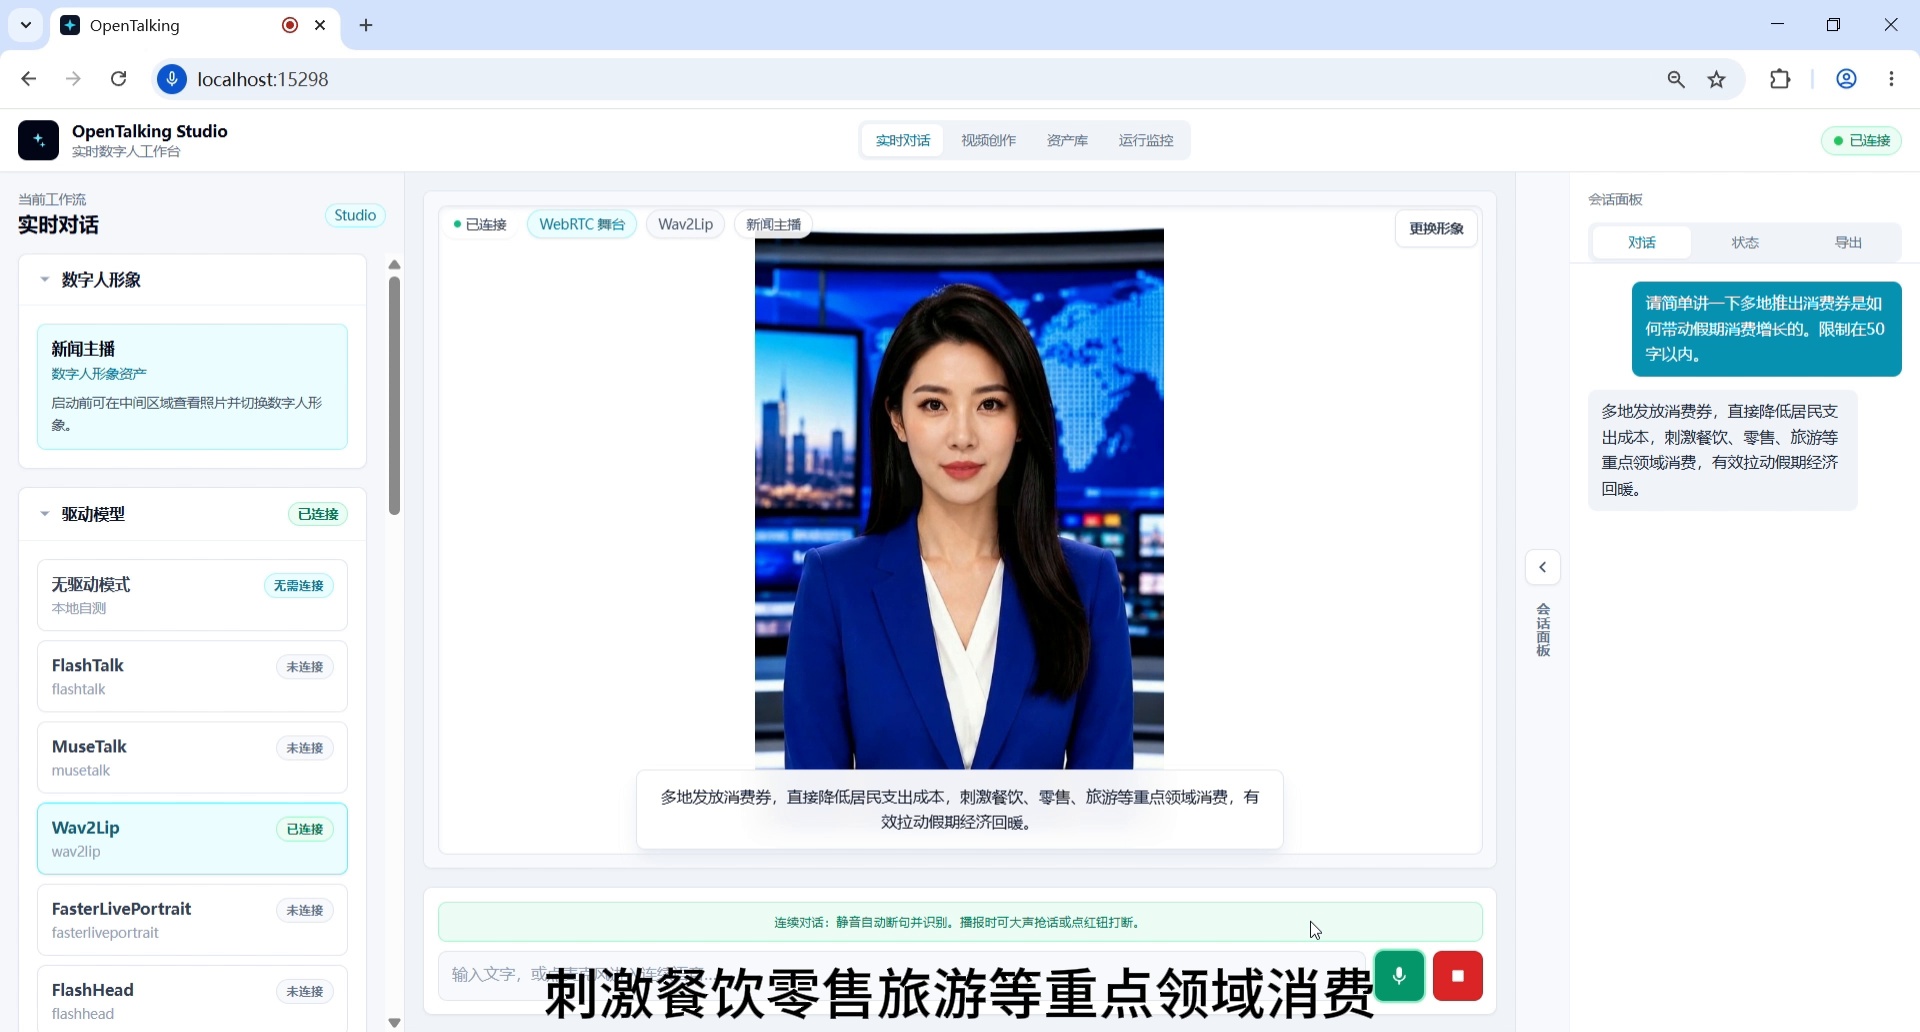Viewport: 1920px width, 1032px height.
Task: Close the OpenTalking browser tab
Action: click(320, 25)
